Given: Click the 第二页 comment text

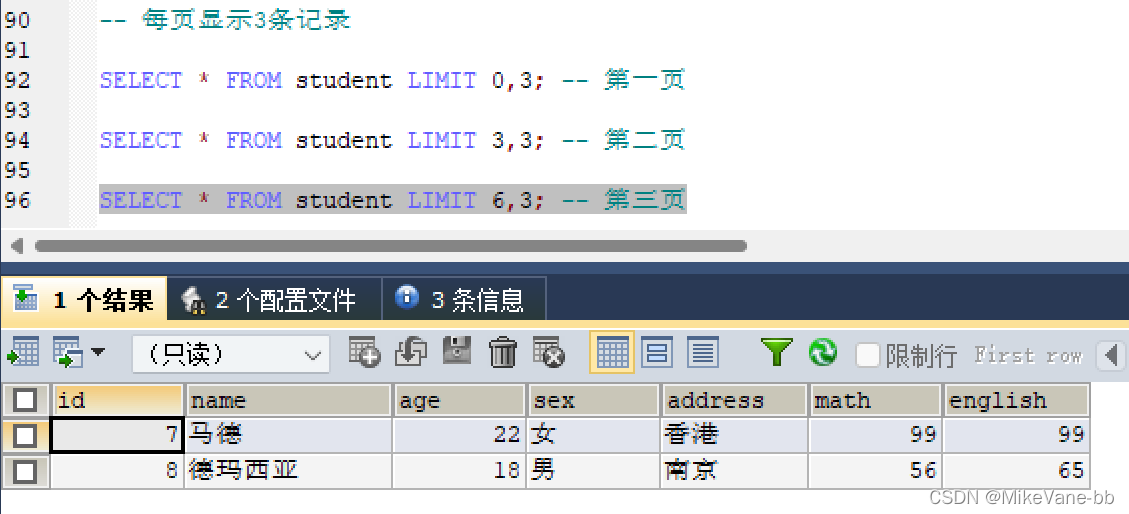Looking at the screenshot, I should 644,140.
